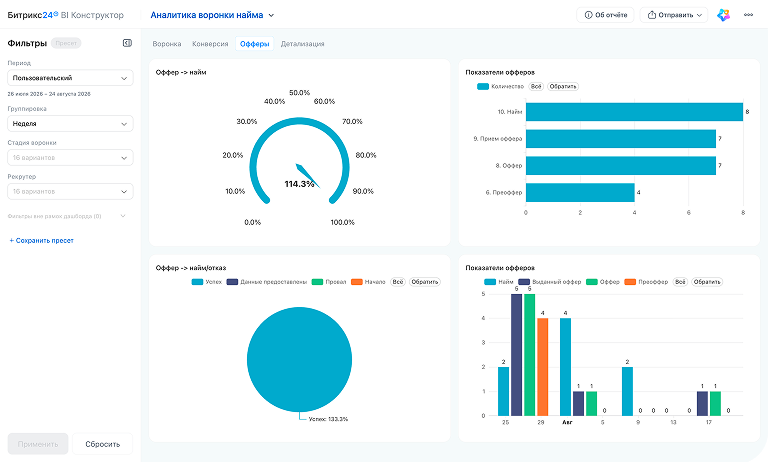Toggle the Успех legend item in pie chart
Screen dimensions: 768x464
coord(207,282)
